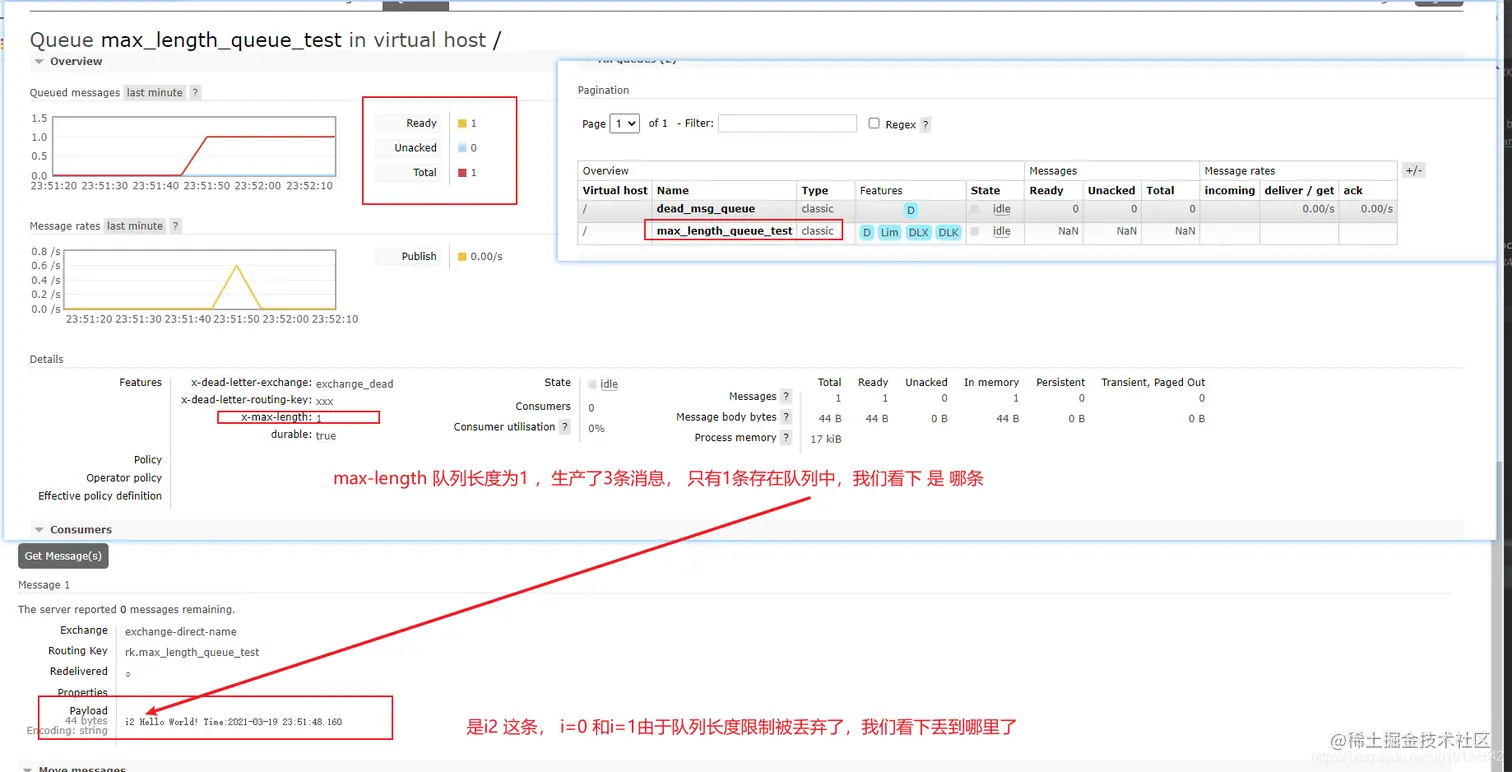Open dead_msg_queue queue link

(705, 209)
